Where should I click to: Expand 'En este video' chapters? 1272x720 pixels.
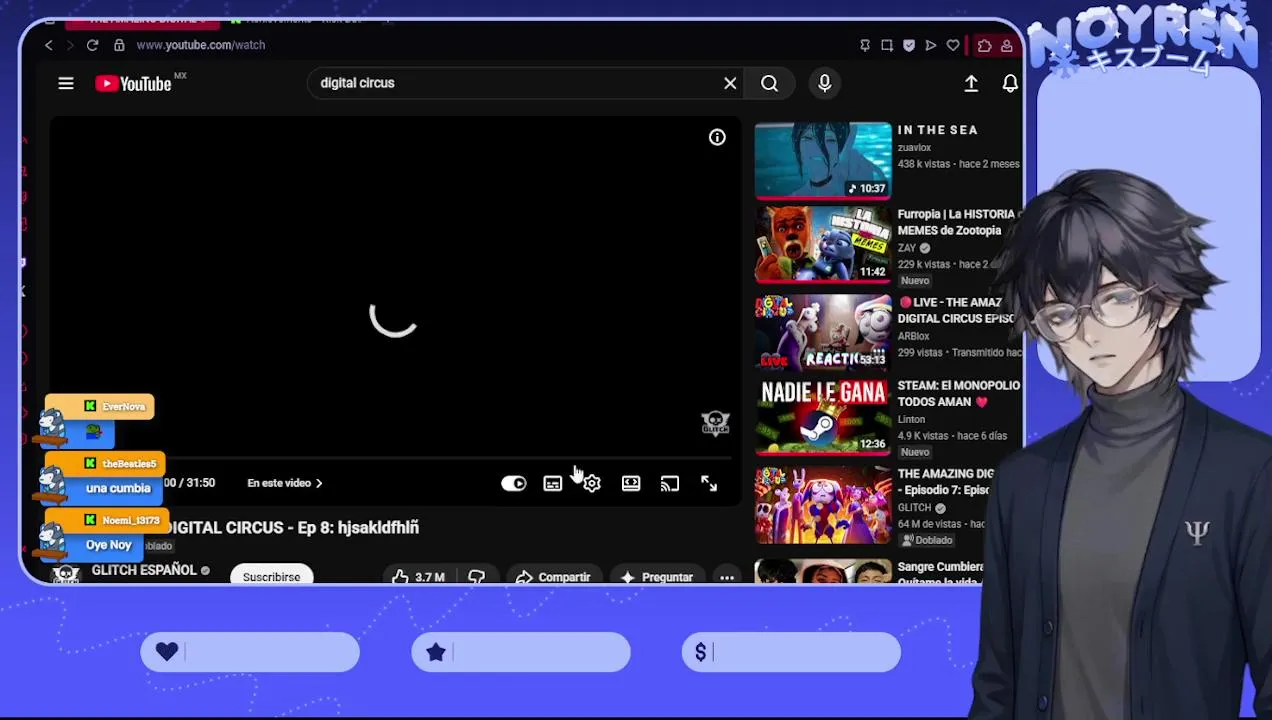point(285,483)
